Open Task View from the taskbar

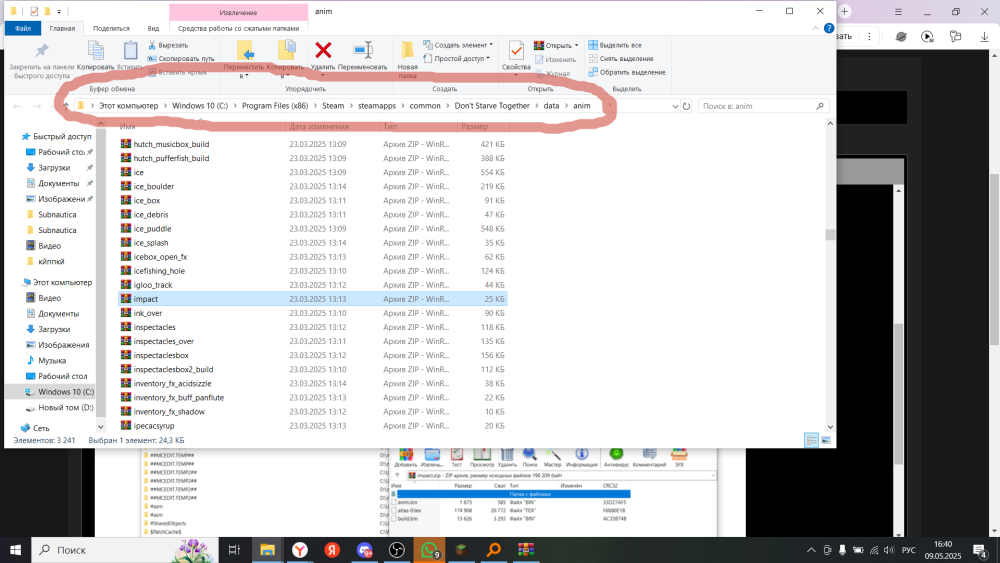tap(234, 550)
